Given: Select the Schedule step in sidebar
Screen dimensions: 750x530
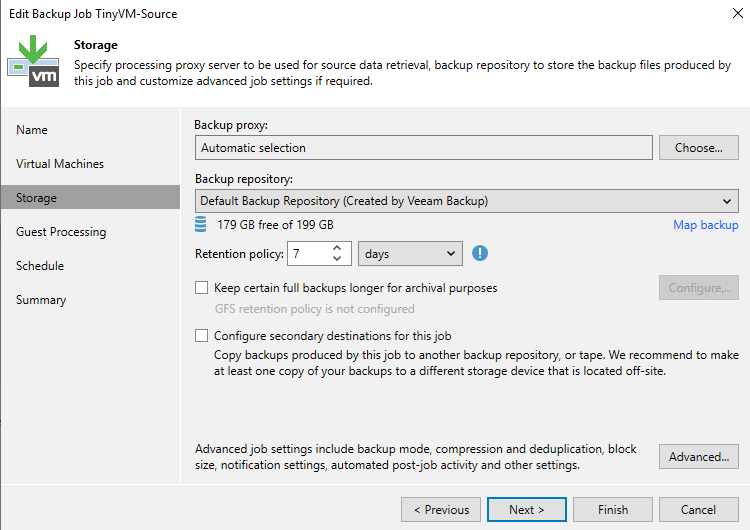Looking at the screenshot, I should click(x=40, y=266).
